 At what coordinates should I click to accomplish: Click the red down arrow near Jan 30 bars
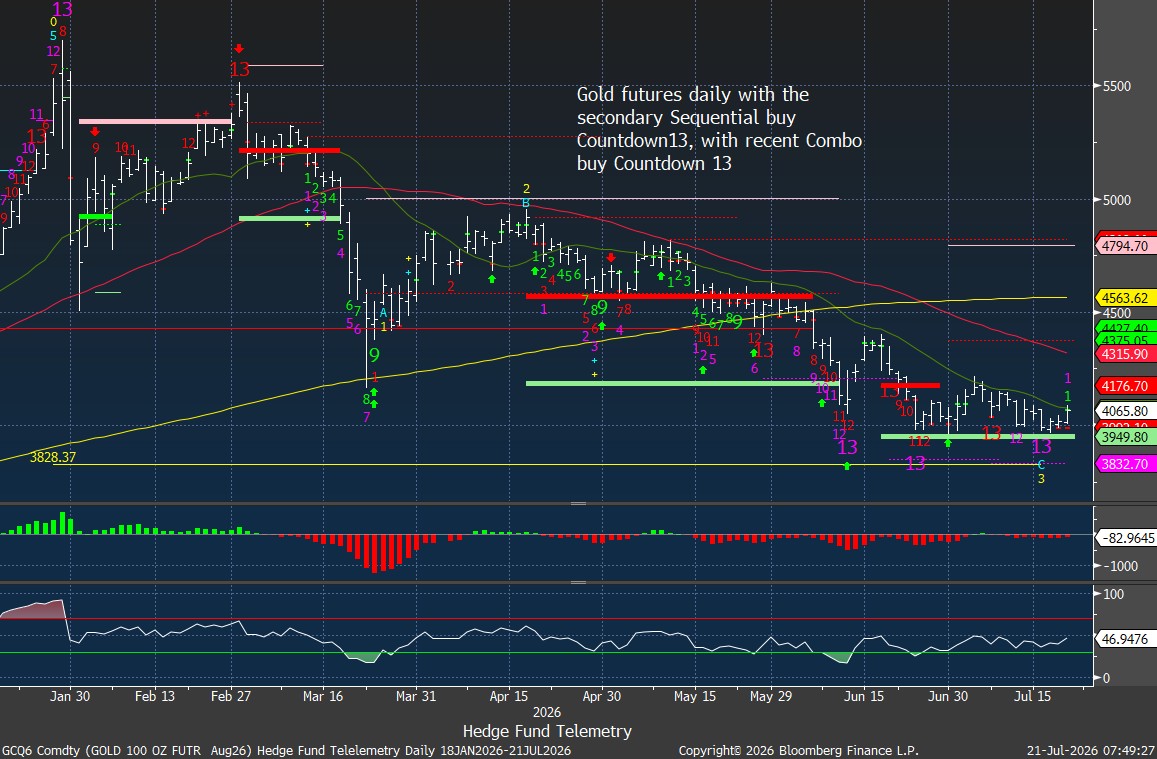(x=94, y=131)
